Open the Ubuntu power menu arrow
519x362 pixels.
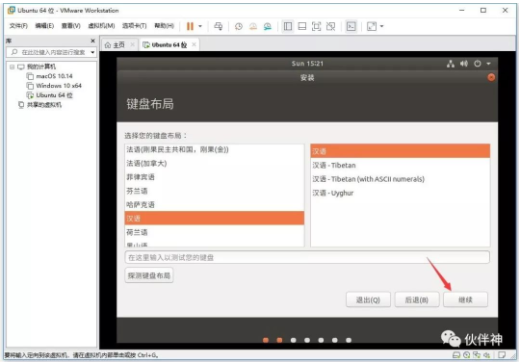488,64
